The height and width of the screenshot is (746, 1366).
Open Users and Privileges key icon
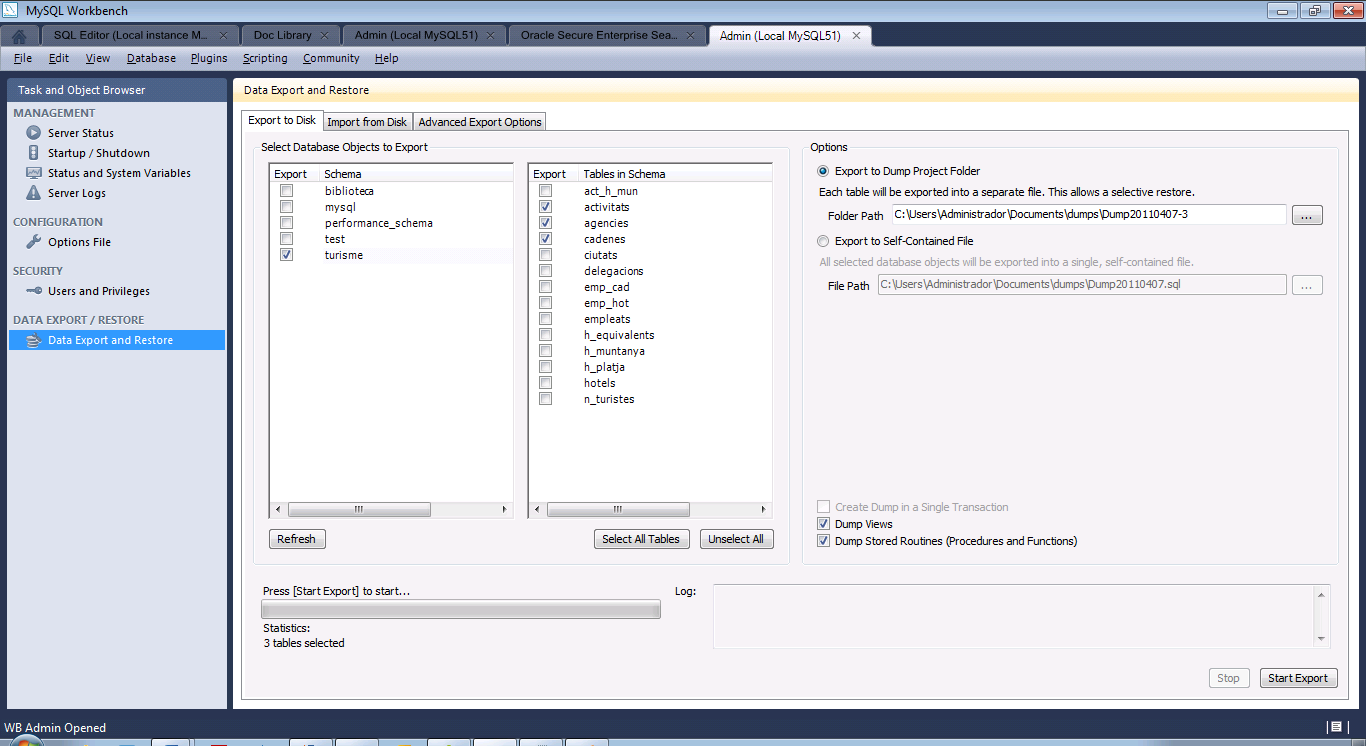34,291
